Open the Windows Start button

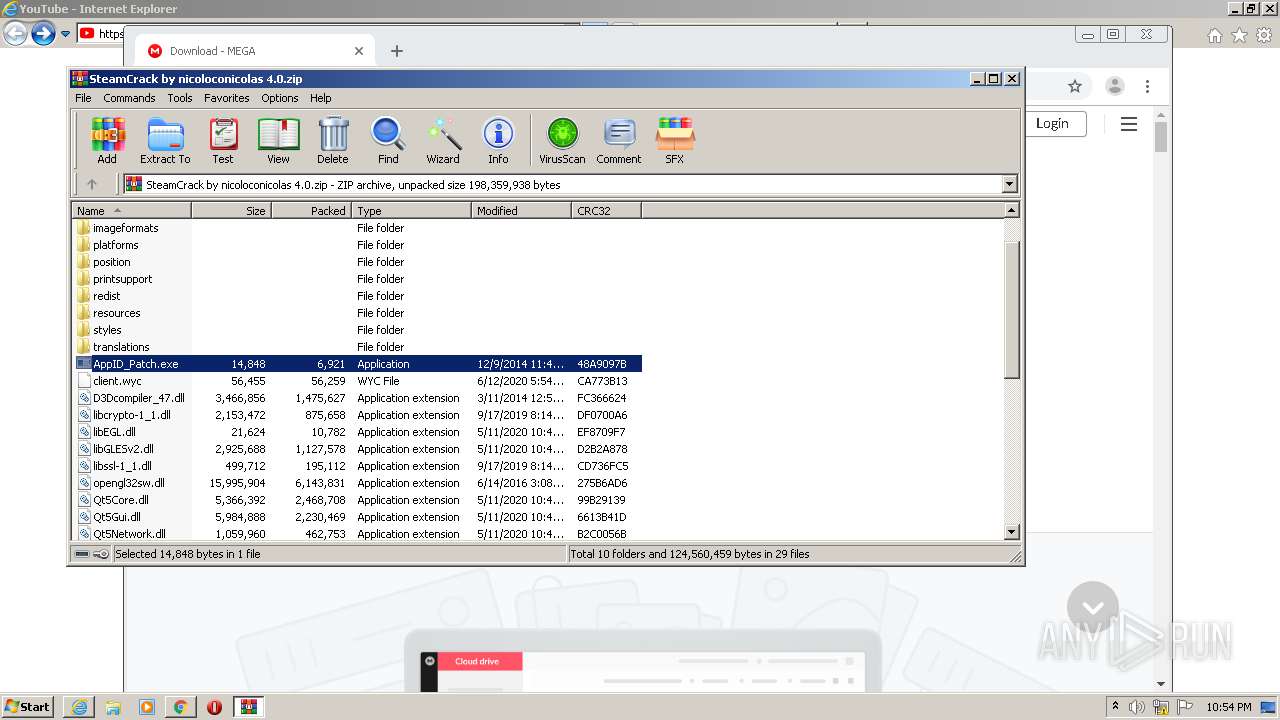28,707
